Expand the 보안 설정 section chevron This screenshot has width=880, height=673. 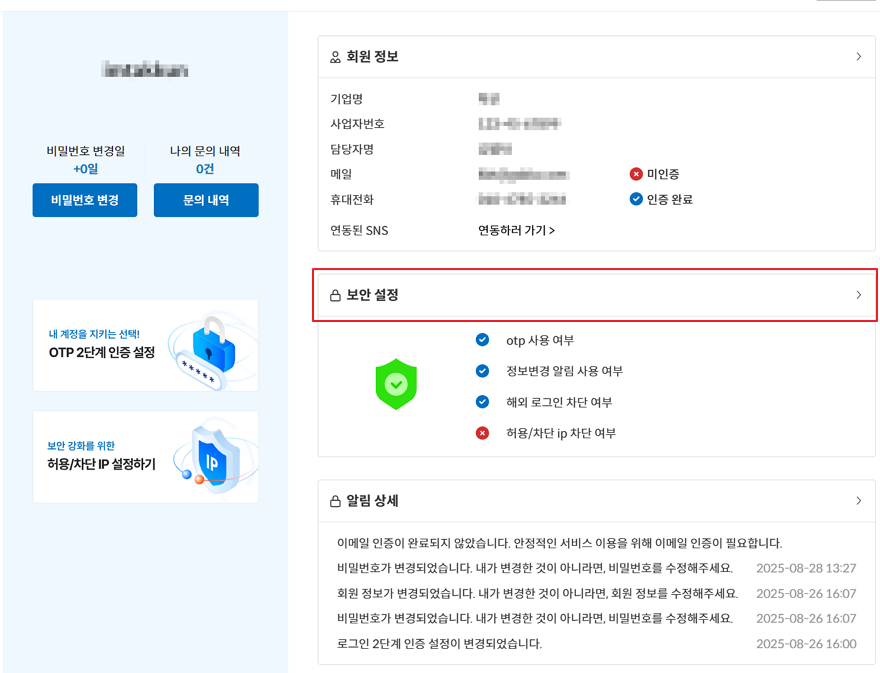858,295
